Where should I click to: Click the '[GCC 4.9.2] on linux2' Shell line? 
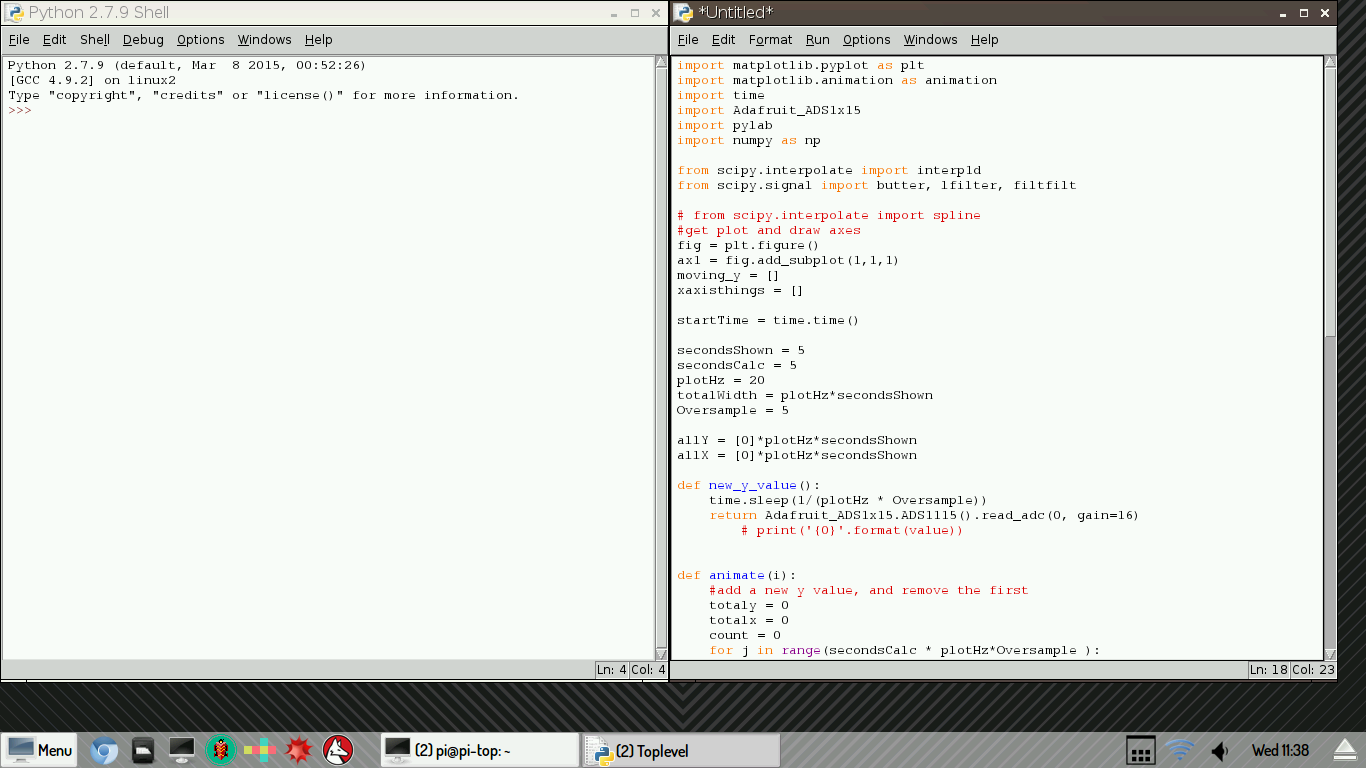click(x=92, y=80)
